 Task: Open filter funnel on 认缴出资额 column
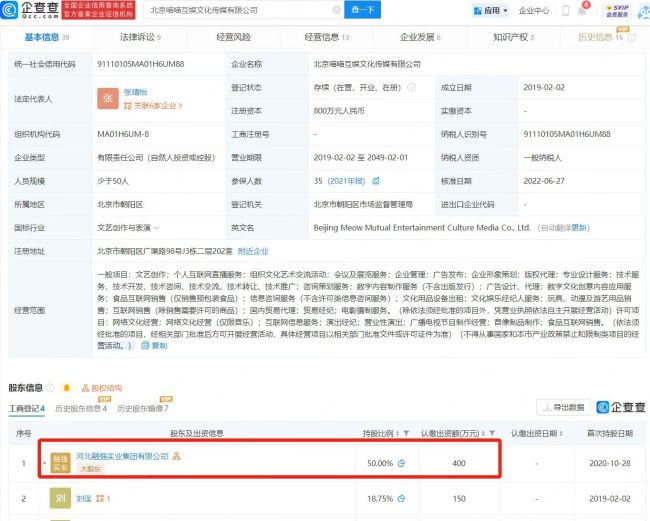point(492,434)
